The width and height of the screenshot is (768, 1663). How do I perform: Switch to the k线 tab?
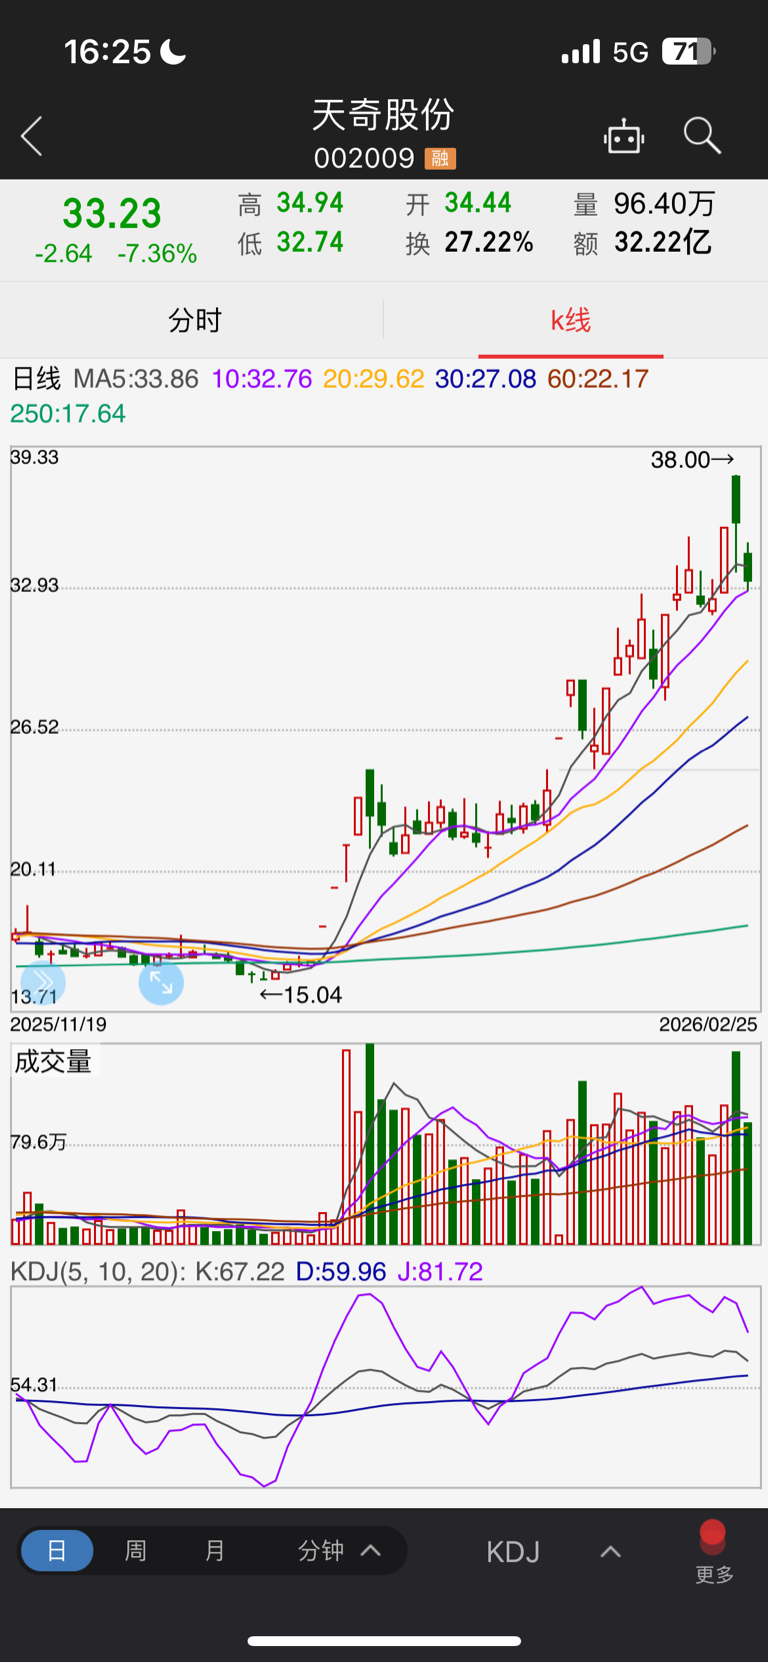point(570,320)
